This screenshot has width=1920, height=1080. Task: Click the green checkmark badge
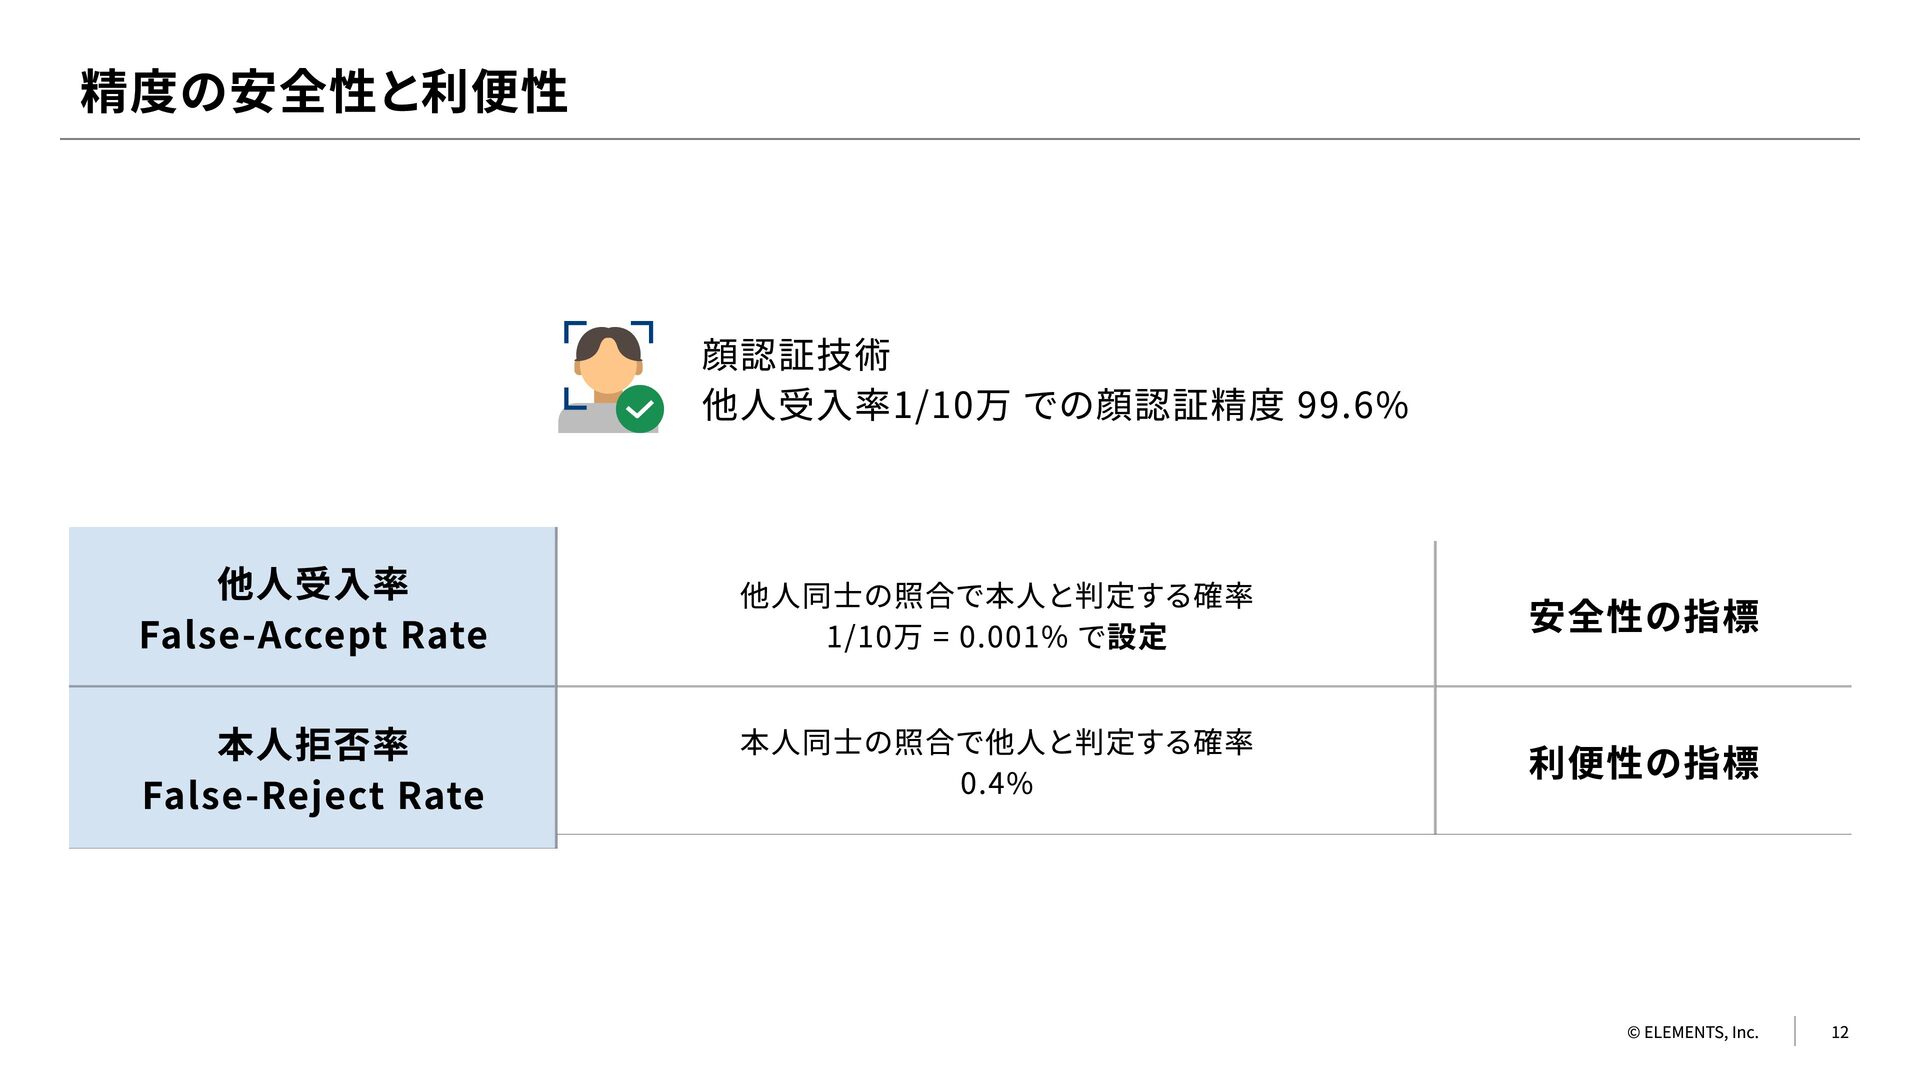(640, 409)
